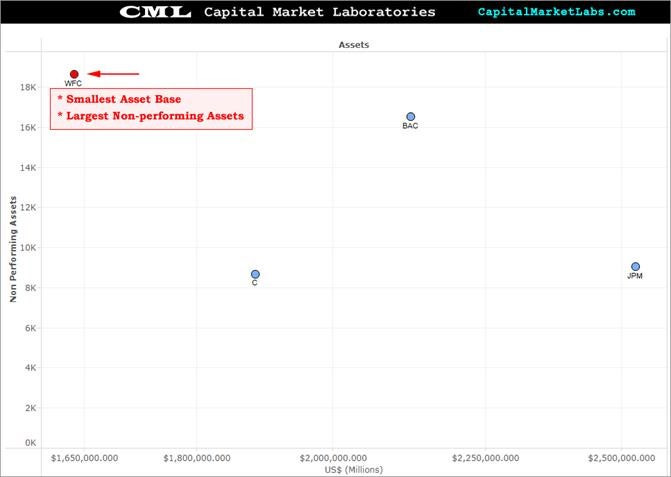This screenshot has height=477, width=671.
Task: Click the $2,000,000.000 x-axis label
Action: click(333, 458)
